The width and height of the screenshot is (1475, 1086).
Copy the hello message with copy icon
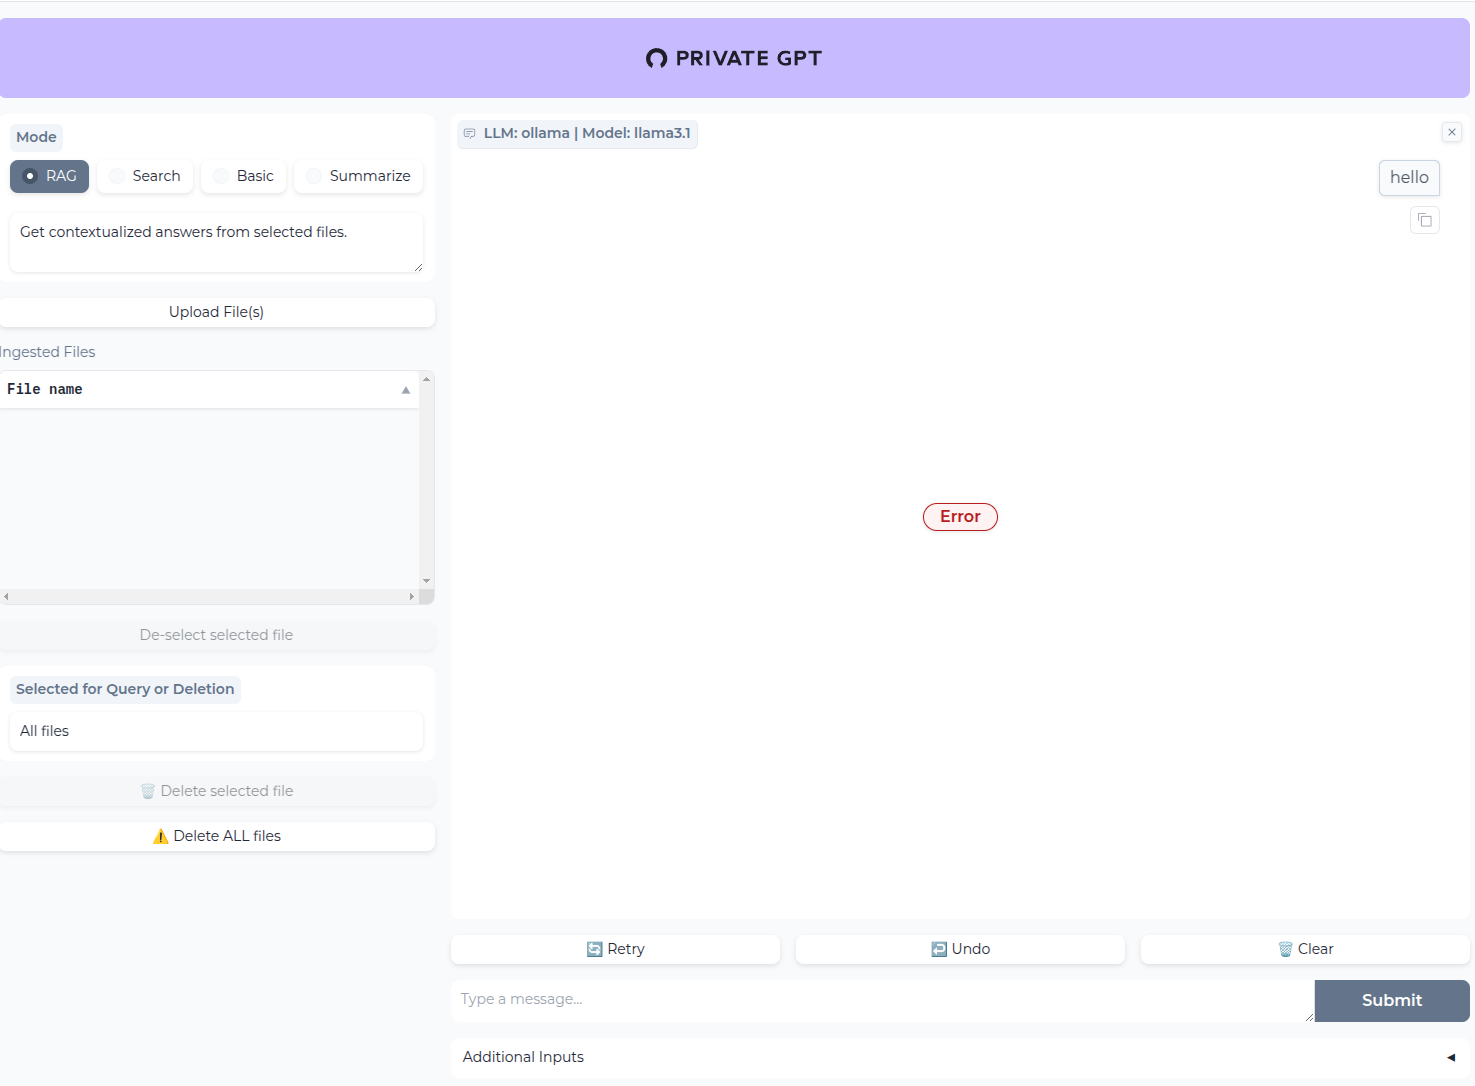(x=1424, y=220)
